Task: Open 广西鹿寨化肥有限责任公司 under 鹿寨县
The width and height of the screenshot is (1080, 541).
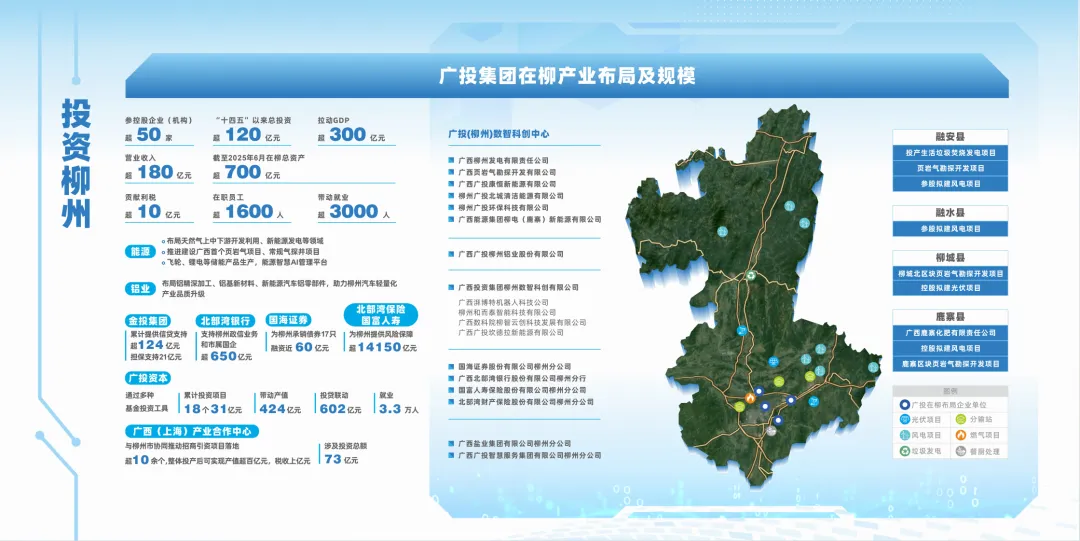Action: pos(950,333)
